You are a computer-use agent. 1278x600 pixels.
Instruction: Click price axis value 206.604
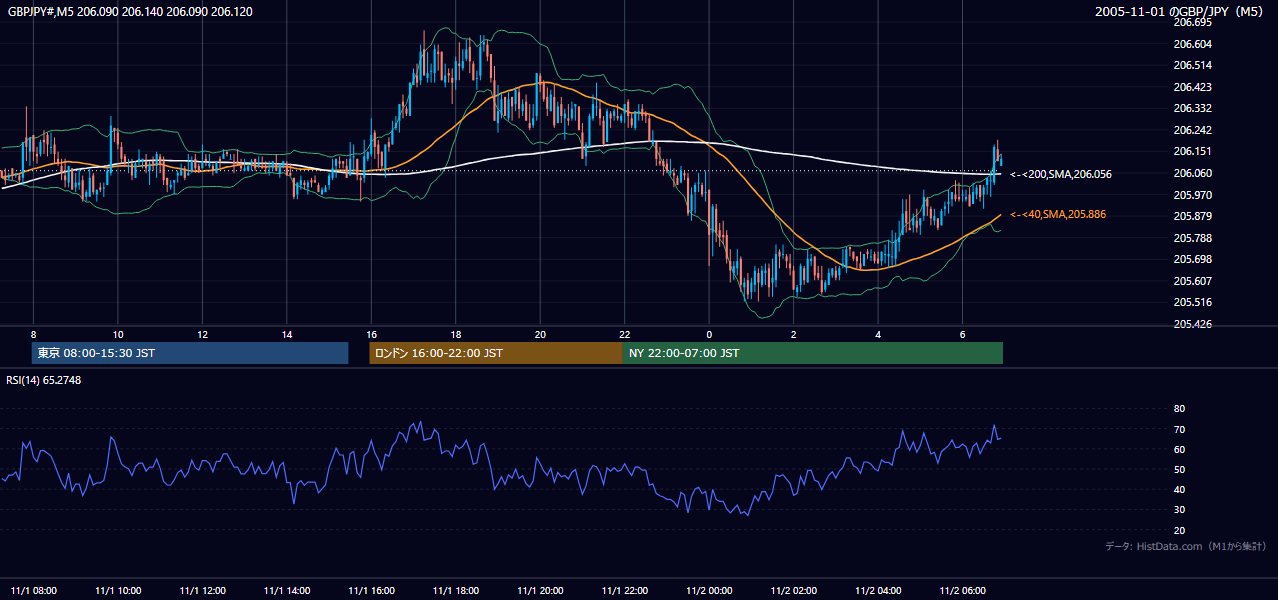[1192, 44]
